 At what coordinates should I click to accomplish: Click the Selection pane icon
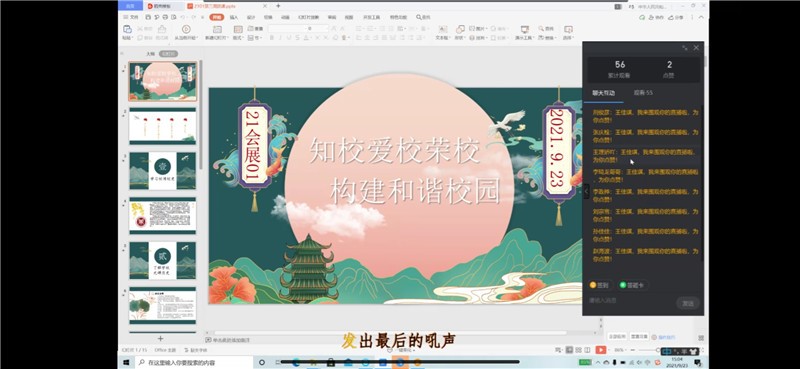(x=568, y=29)
